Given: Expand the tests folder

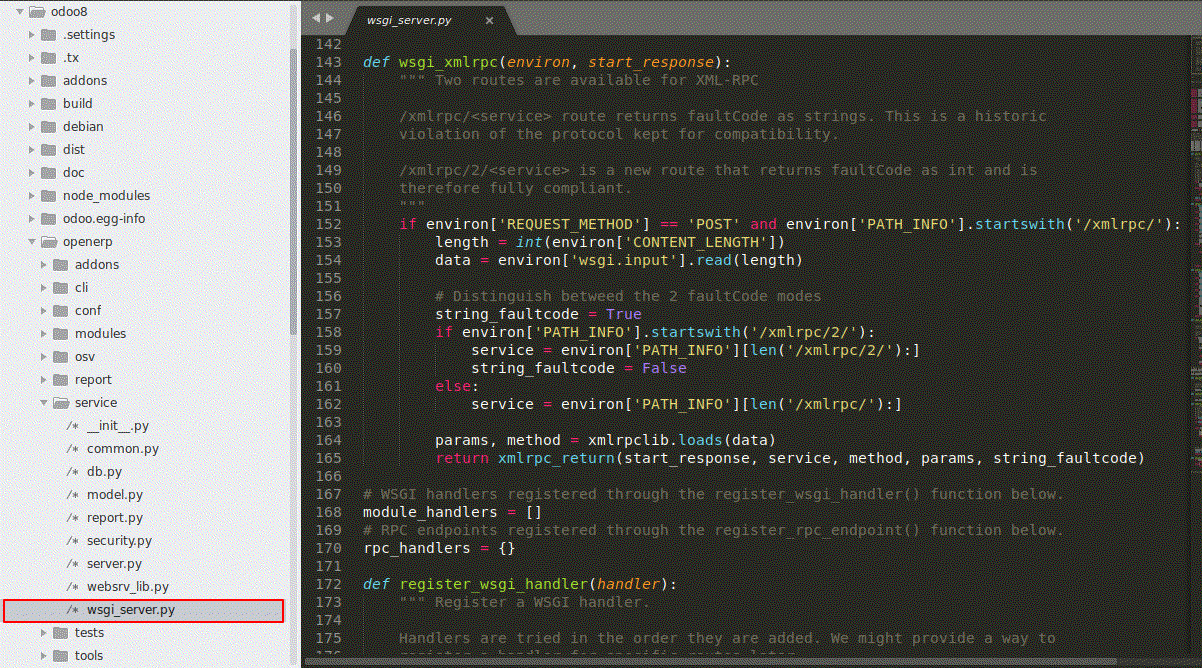Looking at the screenshot, I should 43,632.
